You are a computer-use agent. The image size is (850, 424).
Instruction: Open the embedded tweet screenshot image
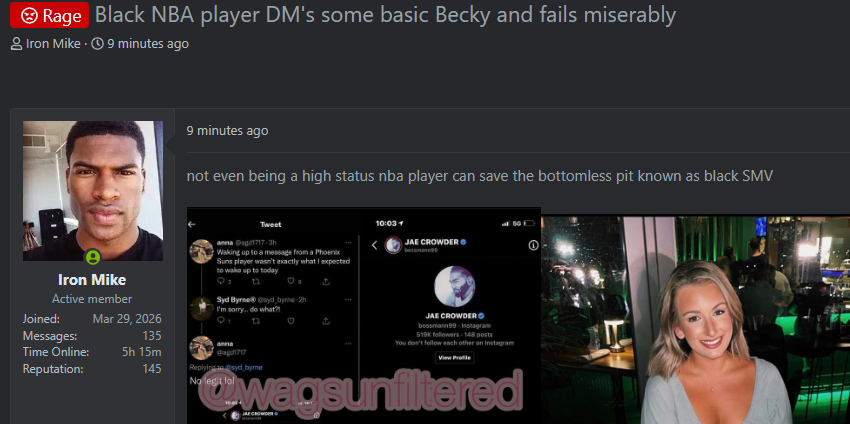[364, 315]
